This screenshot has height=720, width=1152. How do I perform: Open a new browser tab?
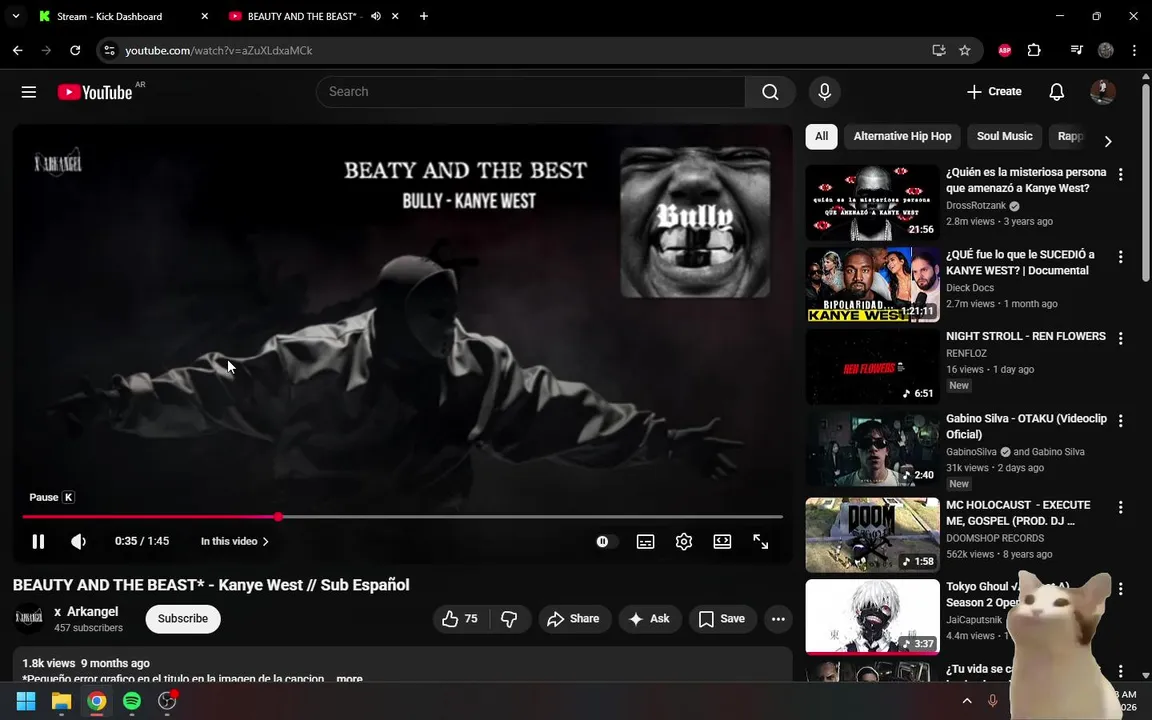424,16
